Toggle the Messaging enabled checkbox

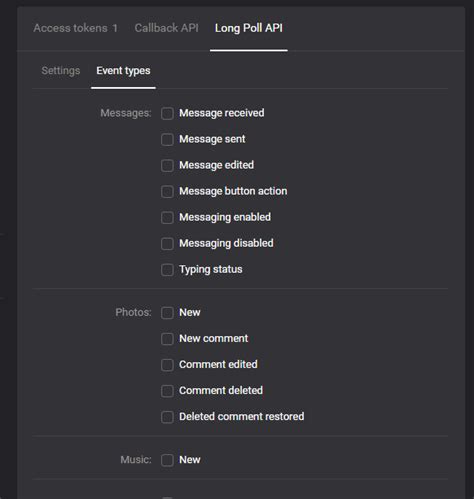tap(167, 217)
